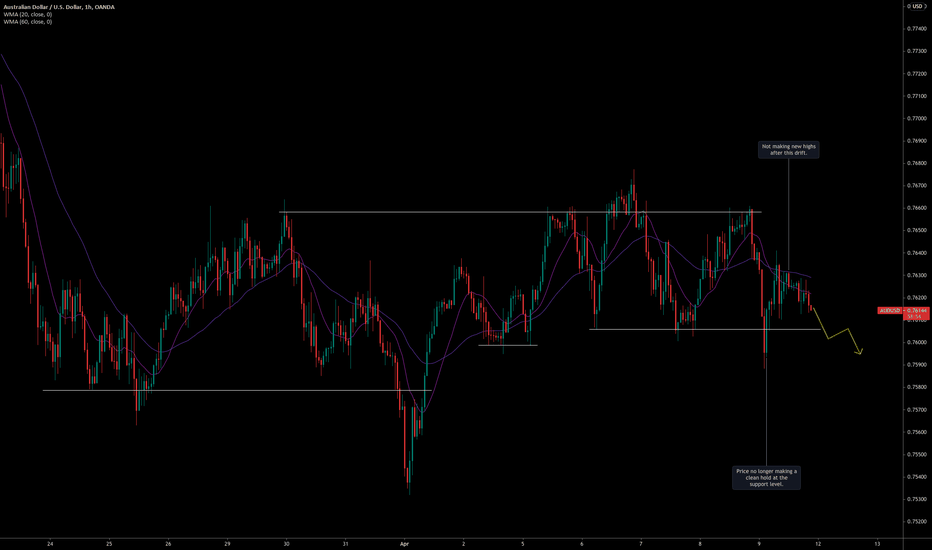Click the 0.75700 price axis label
932x550 pixels.
[916, 410]
